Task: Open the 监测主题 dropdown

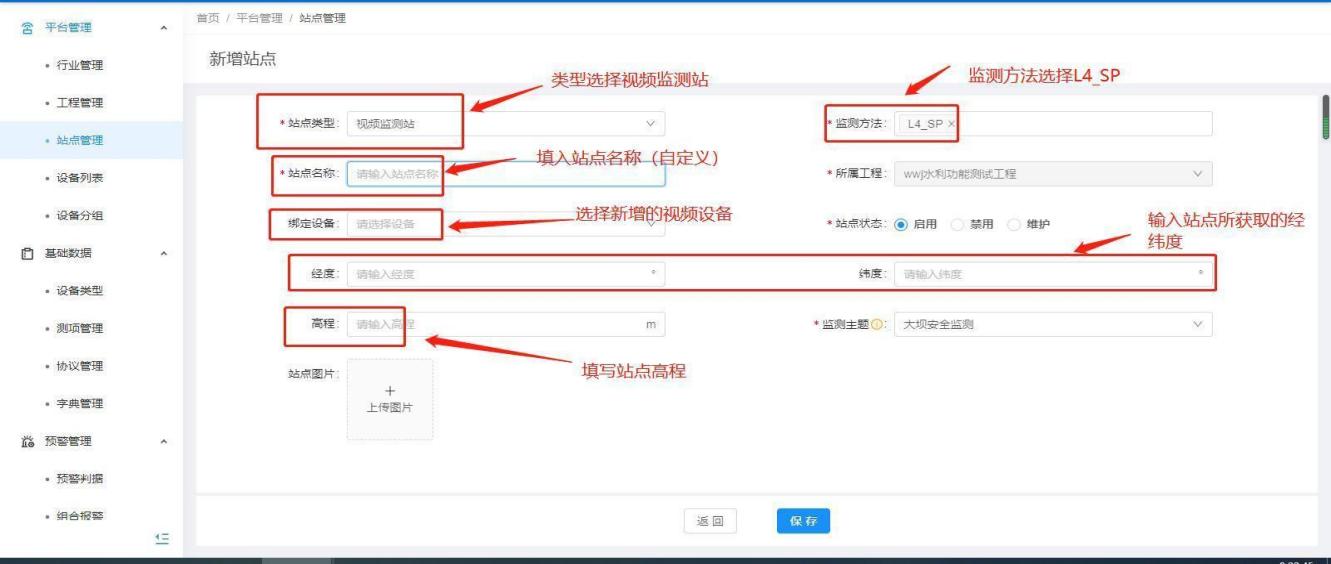Action: tap(1050, 325)
